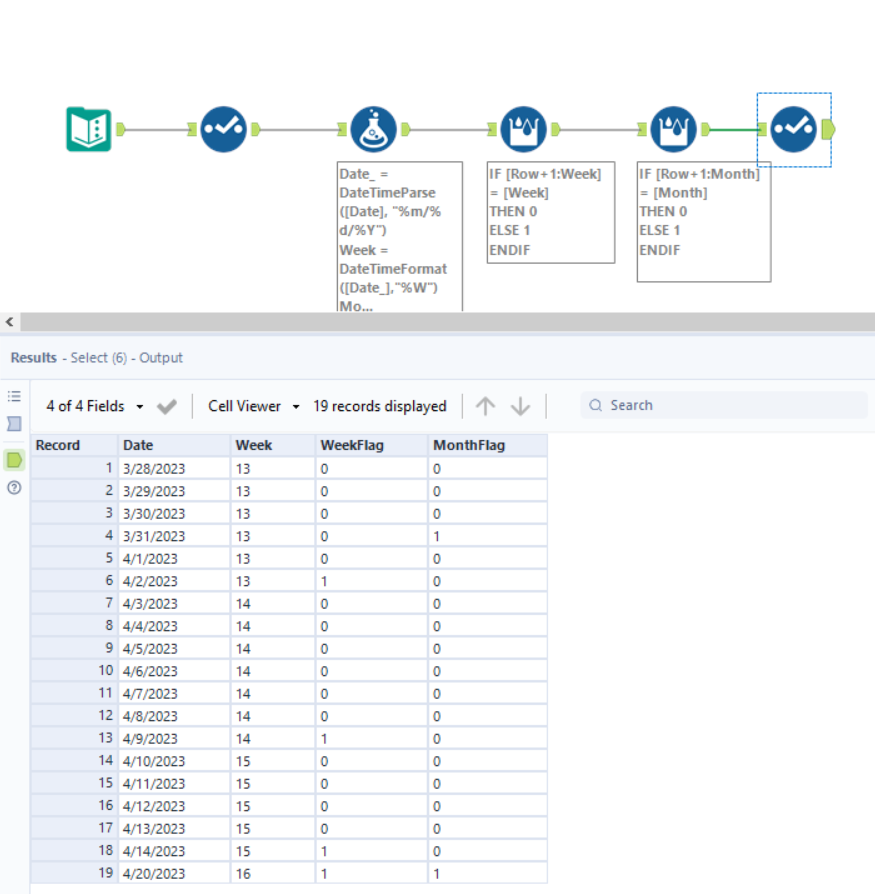Click the IF Row+1:Week annotation box

[550, 211]
